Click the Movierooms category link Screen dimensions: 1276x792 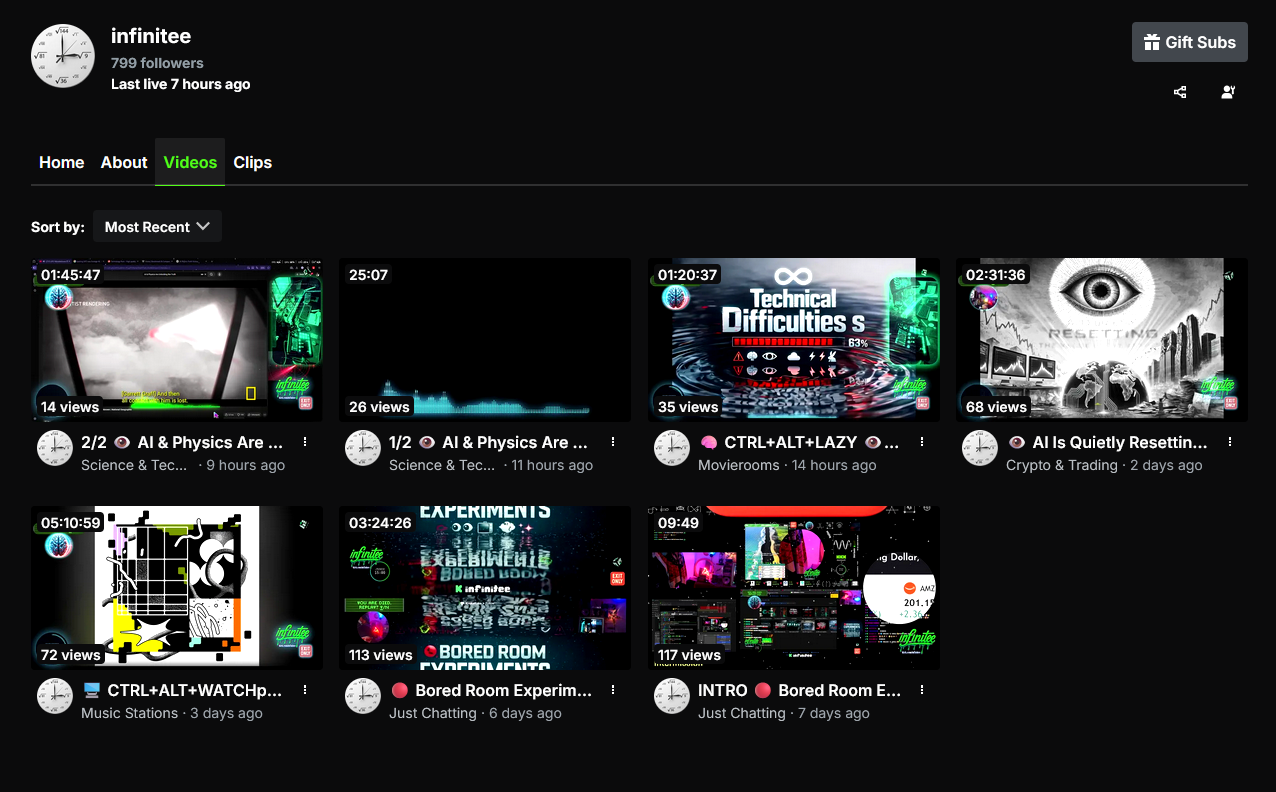[739, 465]
